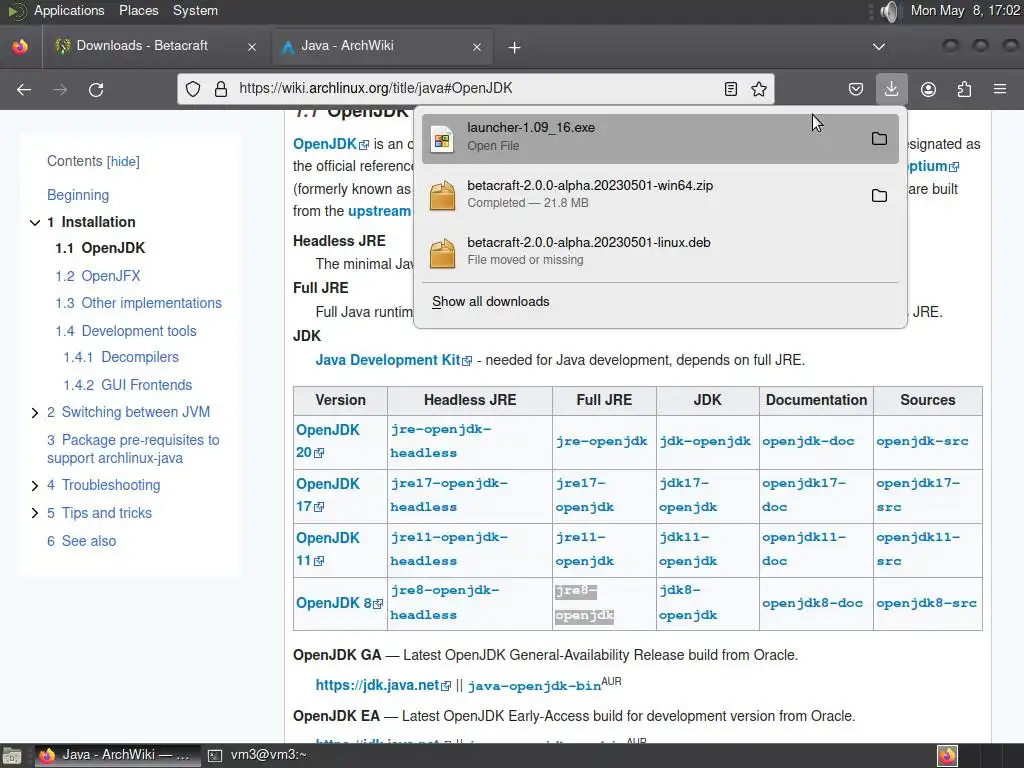
Task: Open the Extensions puzzle icon
Action: coord(964,89)
